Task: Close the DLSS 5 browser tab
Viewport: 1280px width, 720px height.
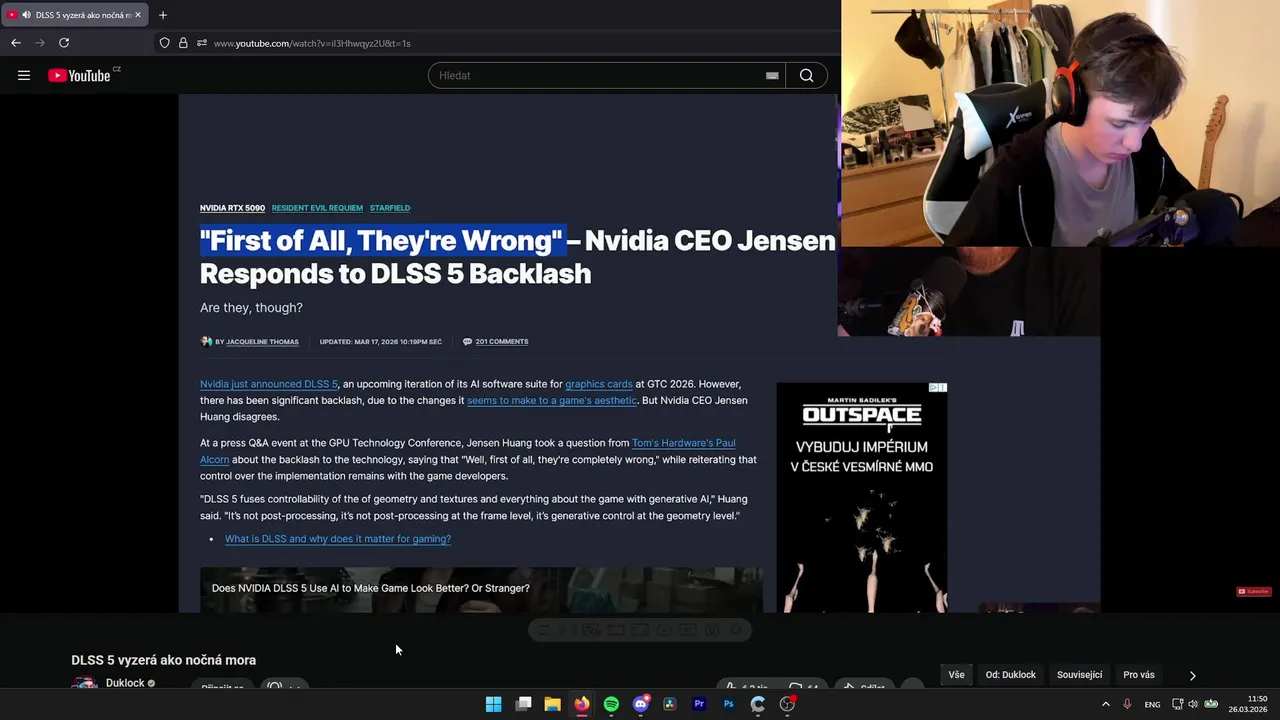Action: pyautogui.click(x=138, y=15)
